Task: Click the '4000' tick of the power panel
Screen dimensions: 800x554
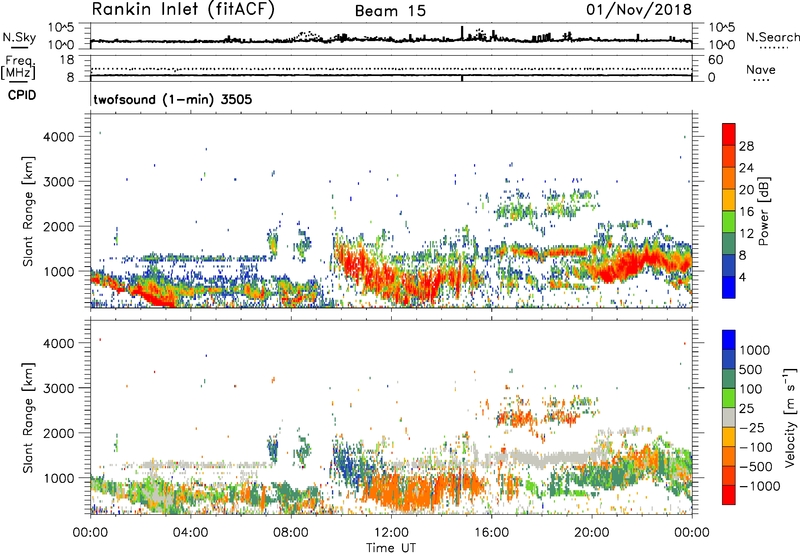Action: coord(58,137)
